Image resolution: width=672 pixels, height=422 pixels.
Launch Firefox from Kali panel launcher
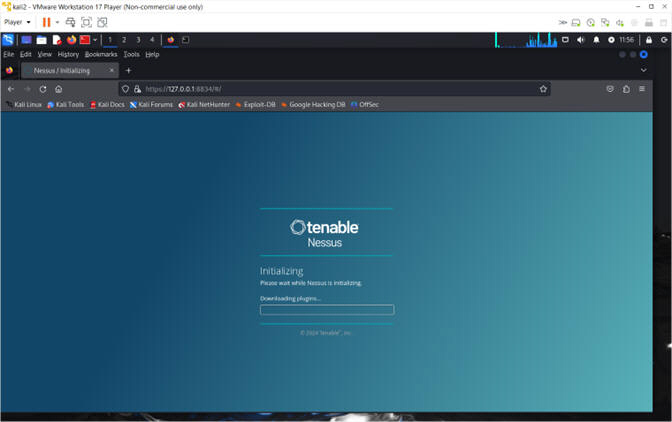pyautogui.click(x=71, y=40)
